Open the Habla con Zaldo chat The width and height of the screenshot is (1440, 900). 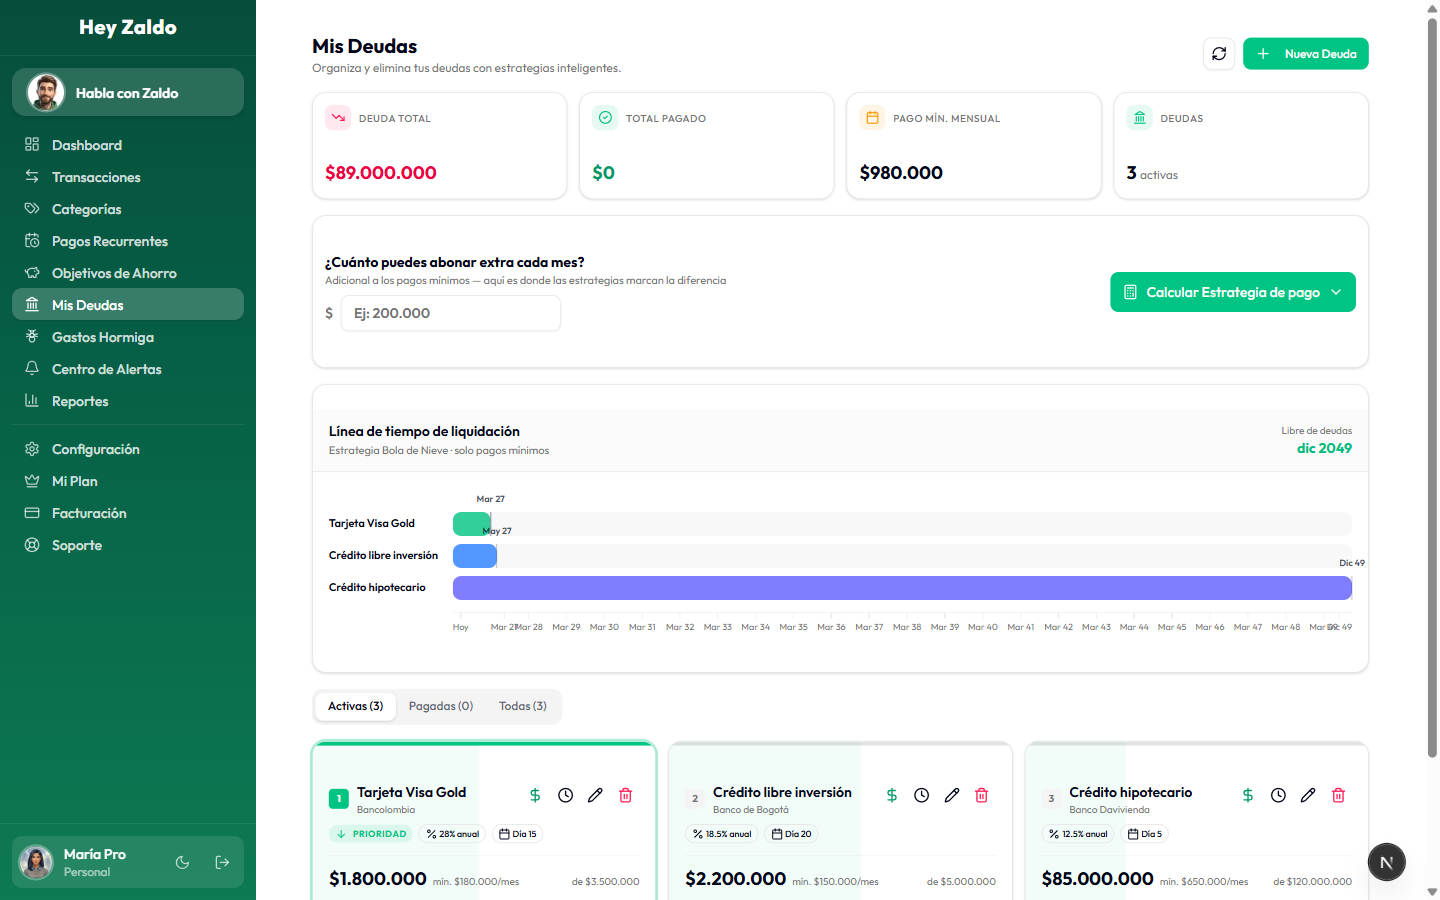click(128, 93)
